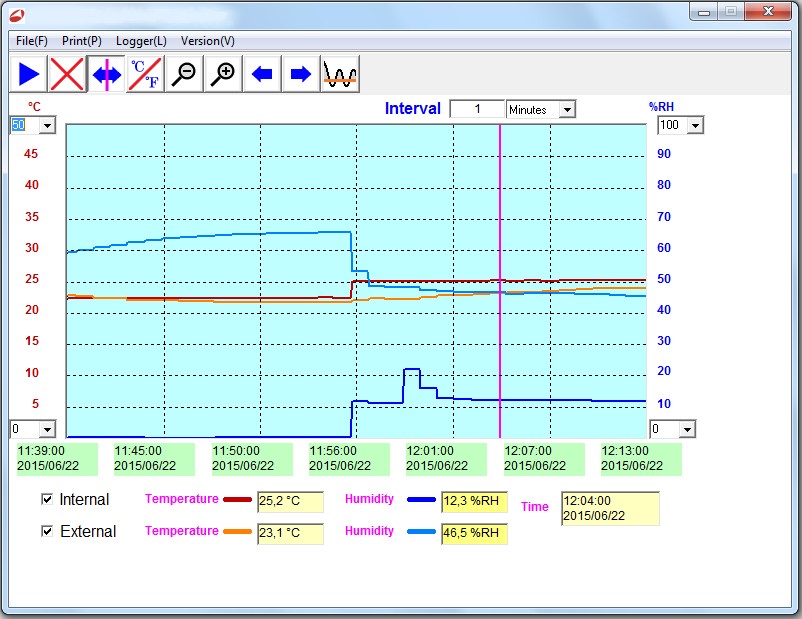This screenshot has height=619, width=802.
Task: Uncheck the Internal sensor checkbox
Action: 47,499
